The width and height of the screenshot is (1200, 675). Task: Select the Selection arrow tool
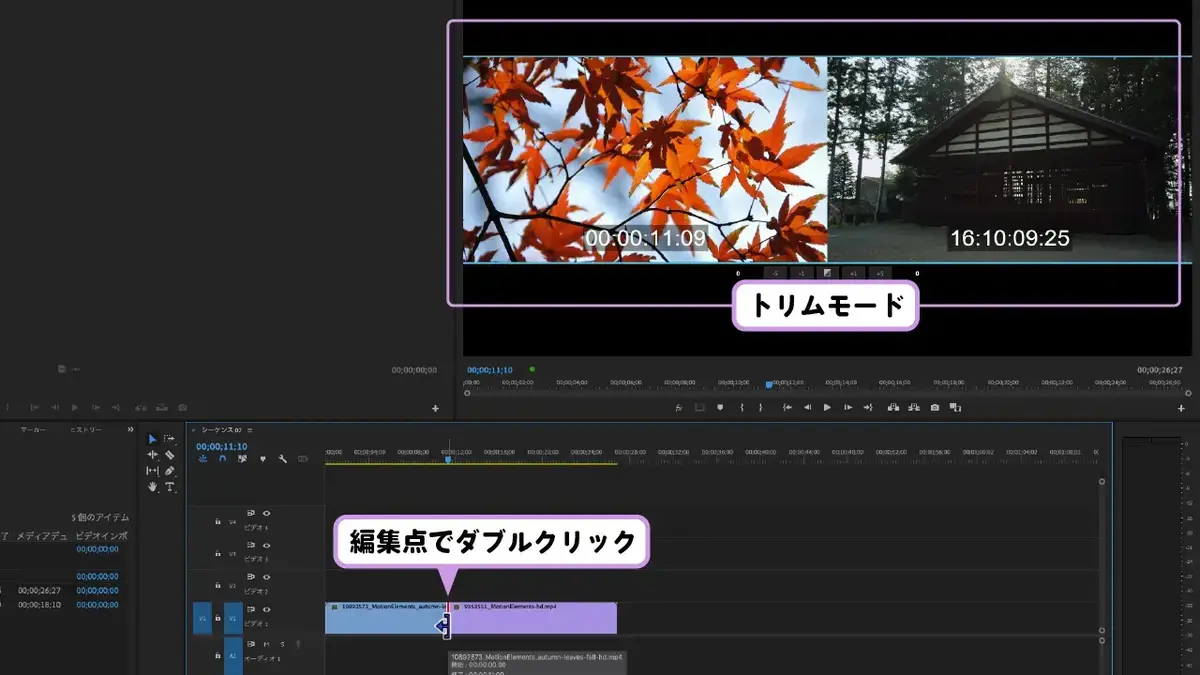point(153,439)
